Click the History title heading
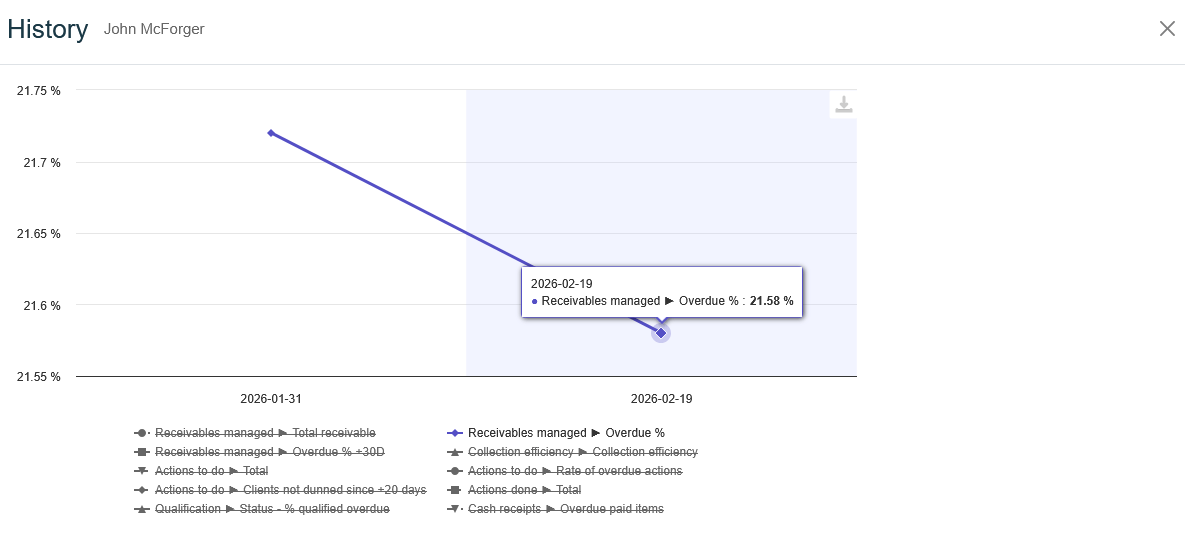This screenshot has height=545, width=1185. click(x=48, y=29)
